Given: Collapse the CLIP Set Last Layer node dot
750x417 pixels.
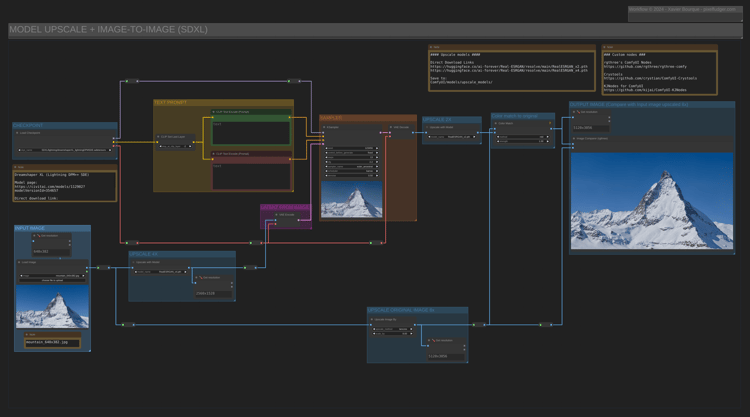Looking at the screenshot, I should click(158, 137).
